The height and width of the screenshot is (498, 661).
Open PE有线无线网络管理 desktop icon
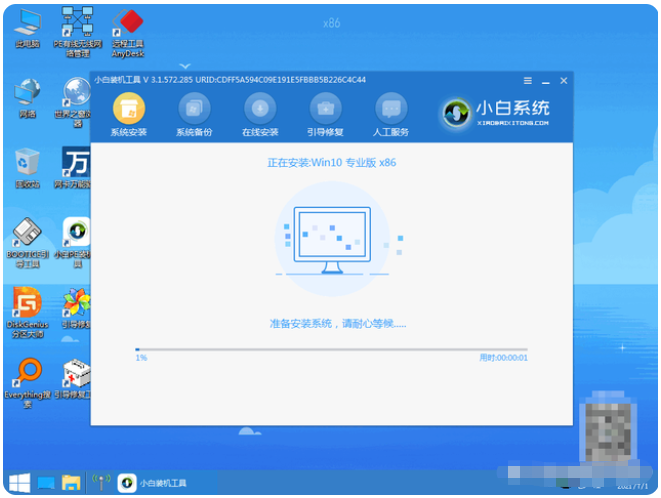tap(78, 32)
